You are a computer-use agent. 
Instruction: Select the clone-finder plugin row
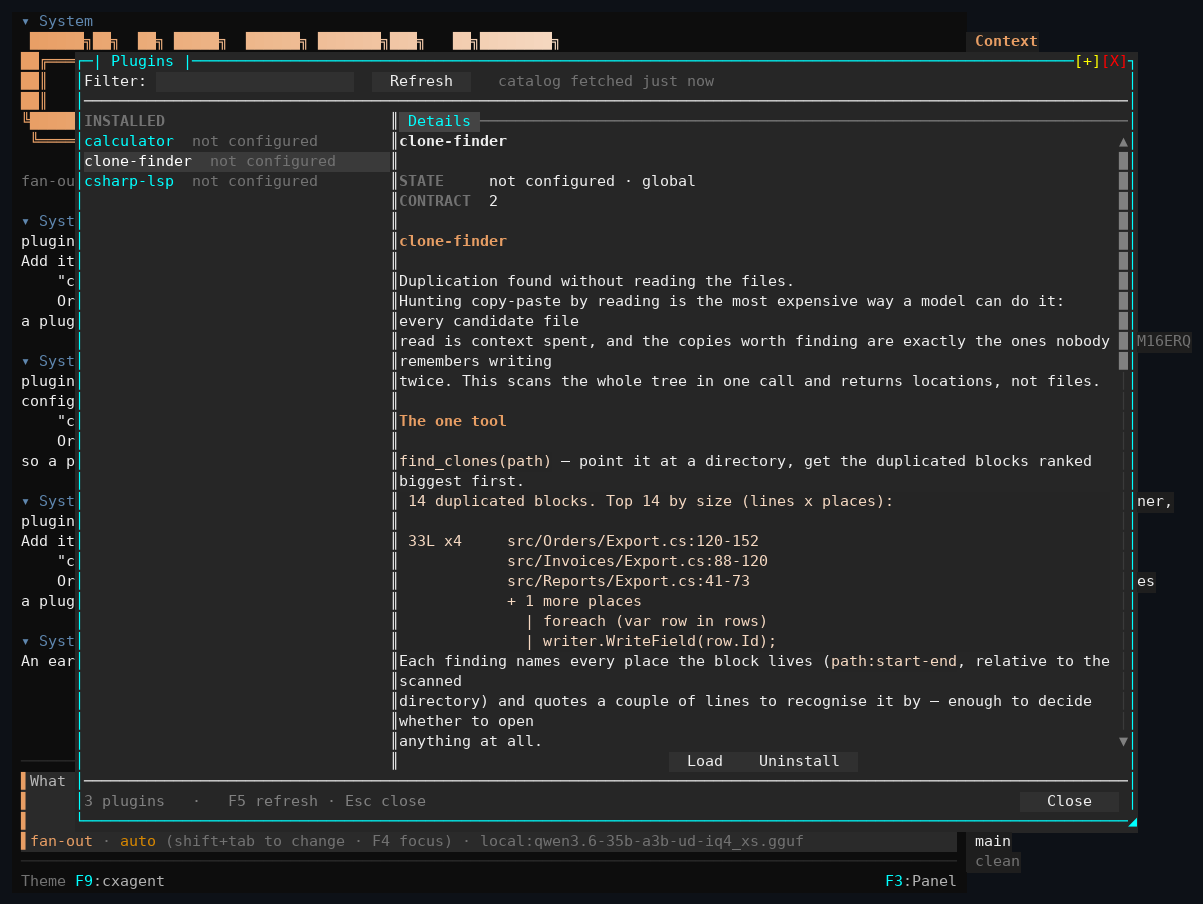point(236,161)
